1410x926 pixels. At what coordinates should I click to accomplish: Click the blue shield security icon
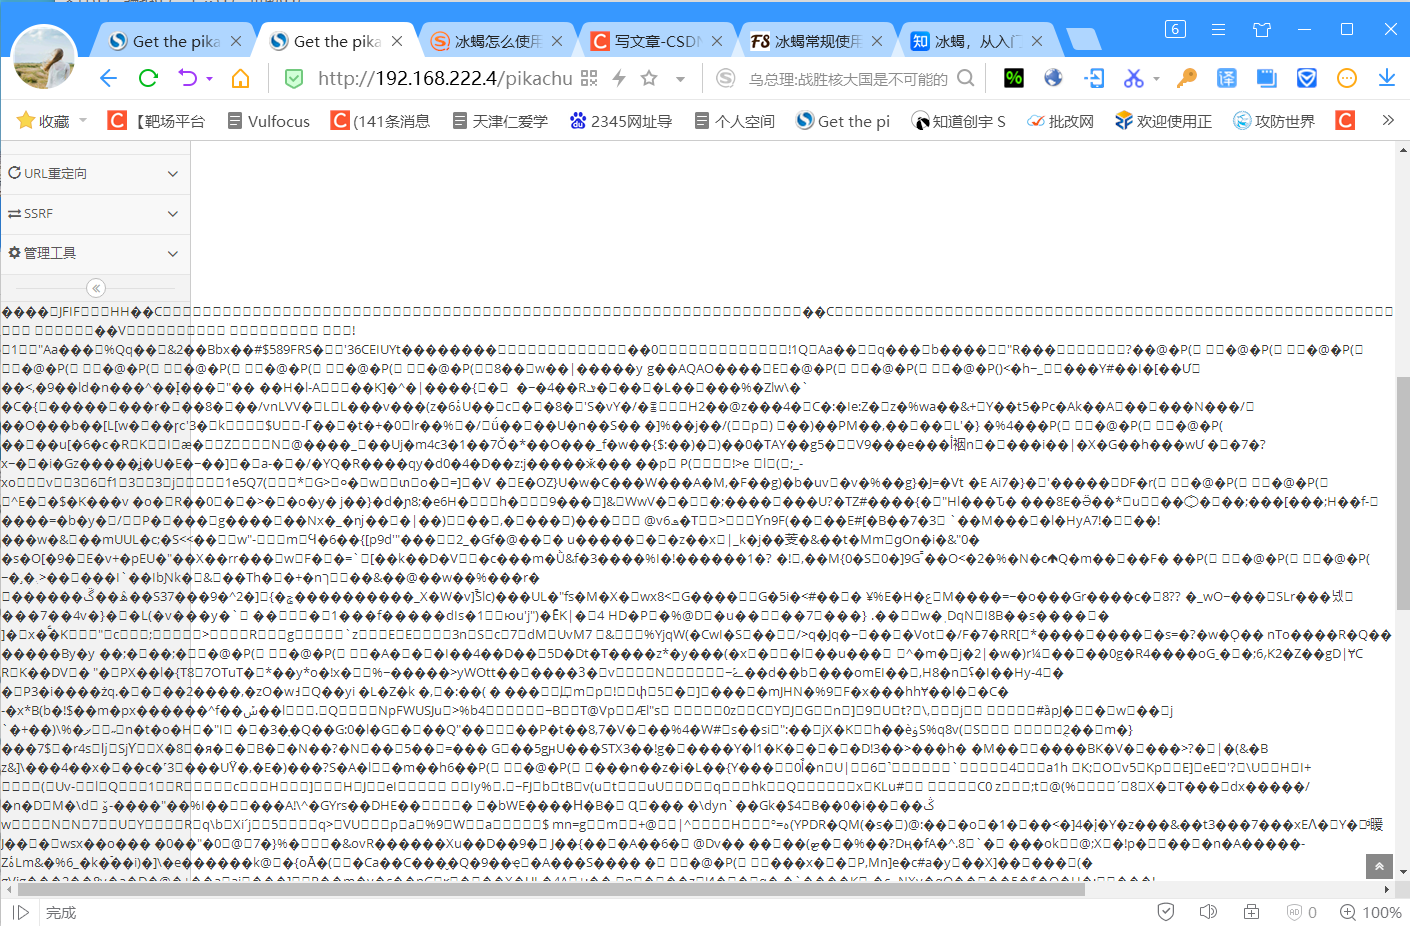click(1305, 77)
